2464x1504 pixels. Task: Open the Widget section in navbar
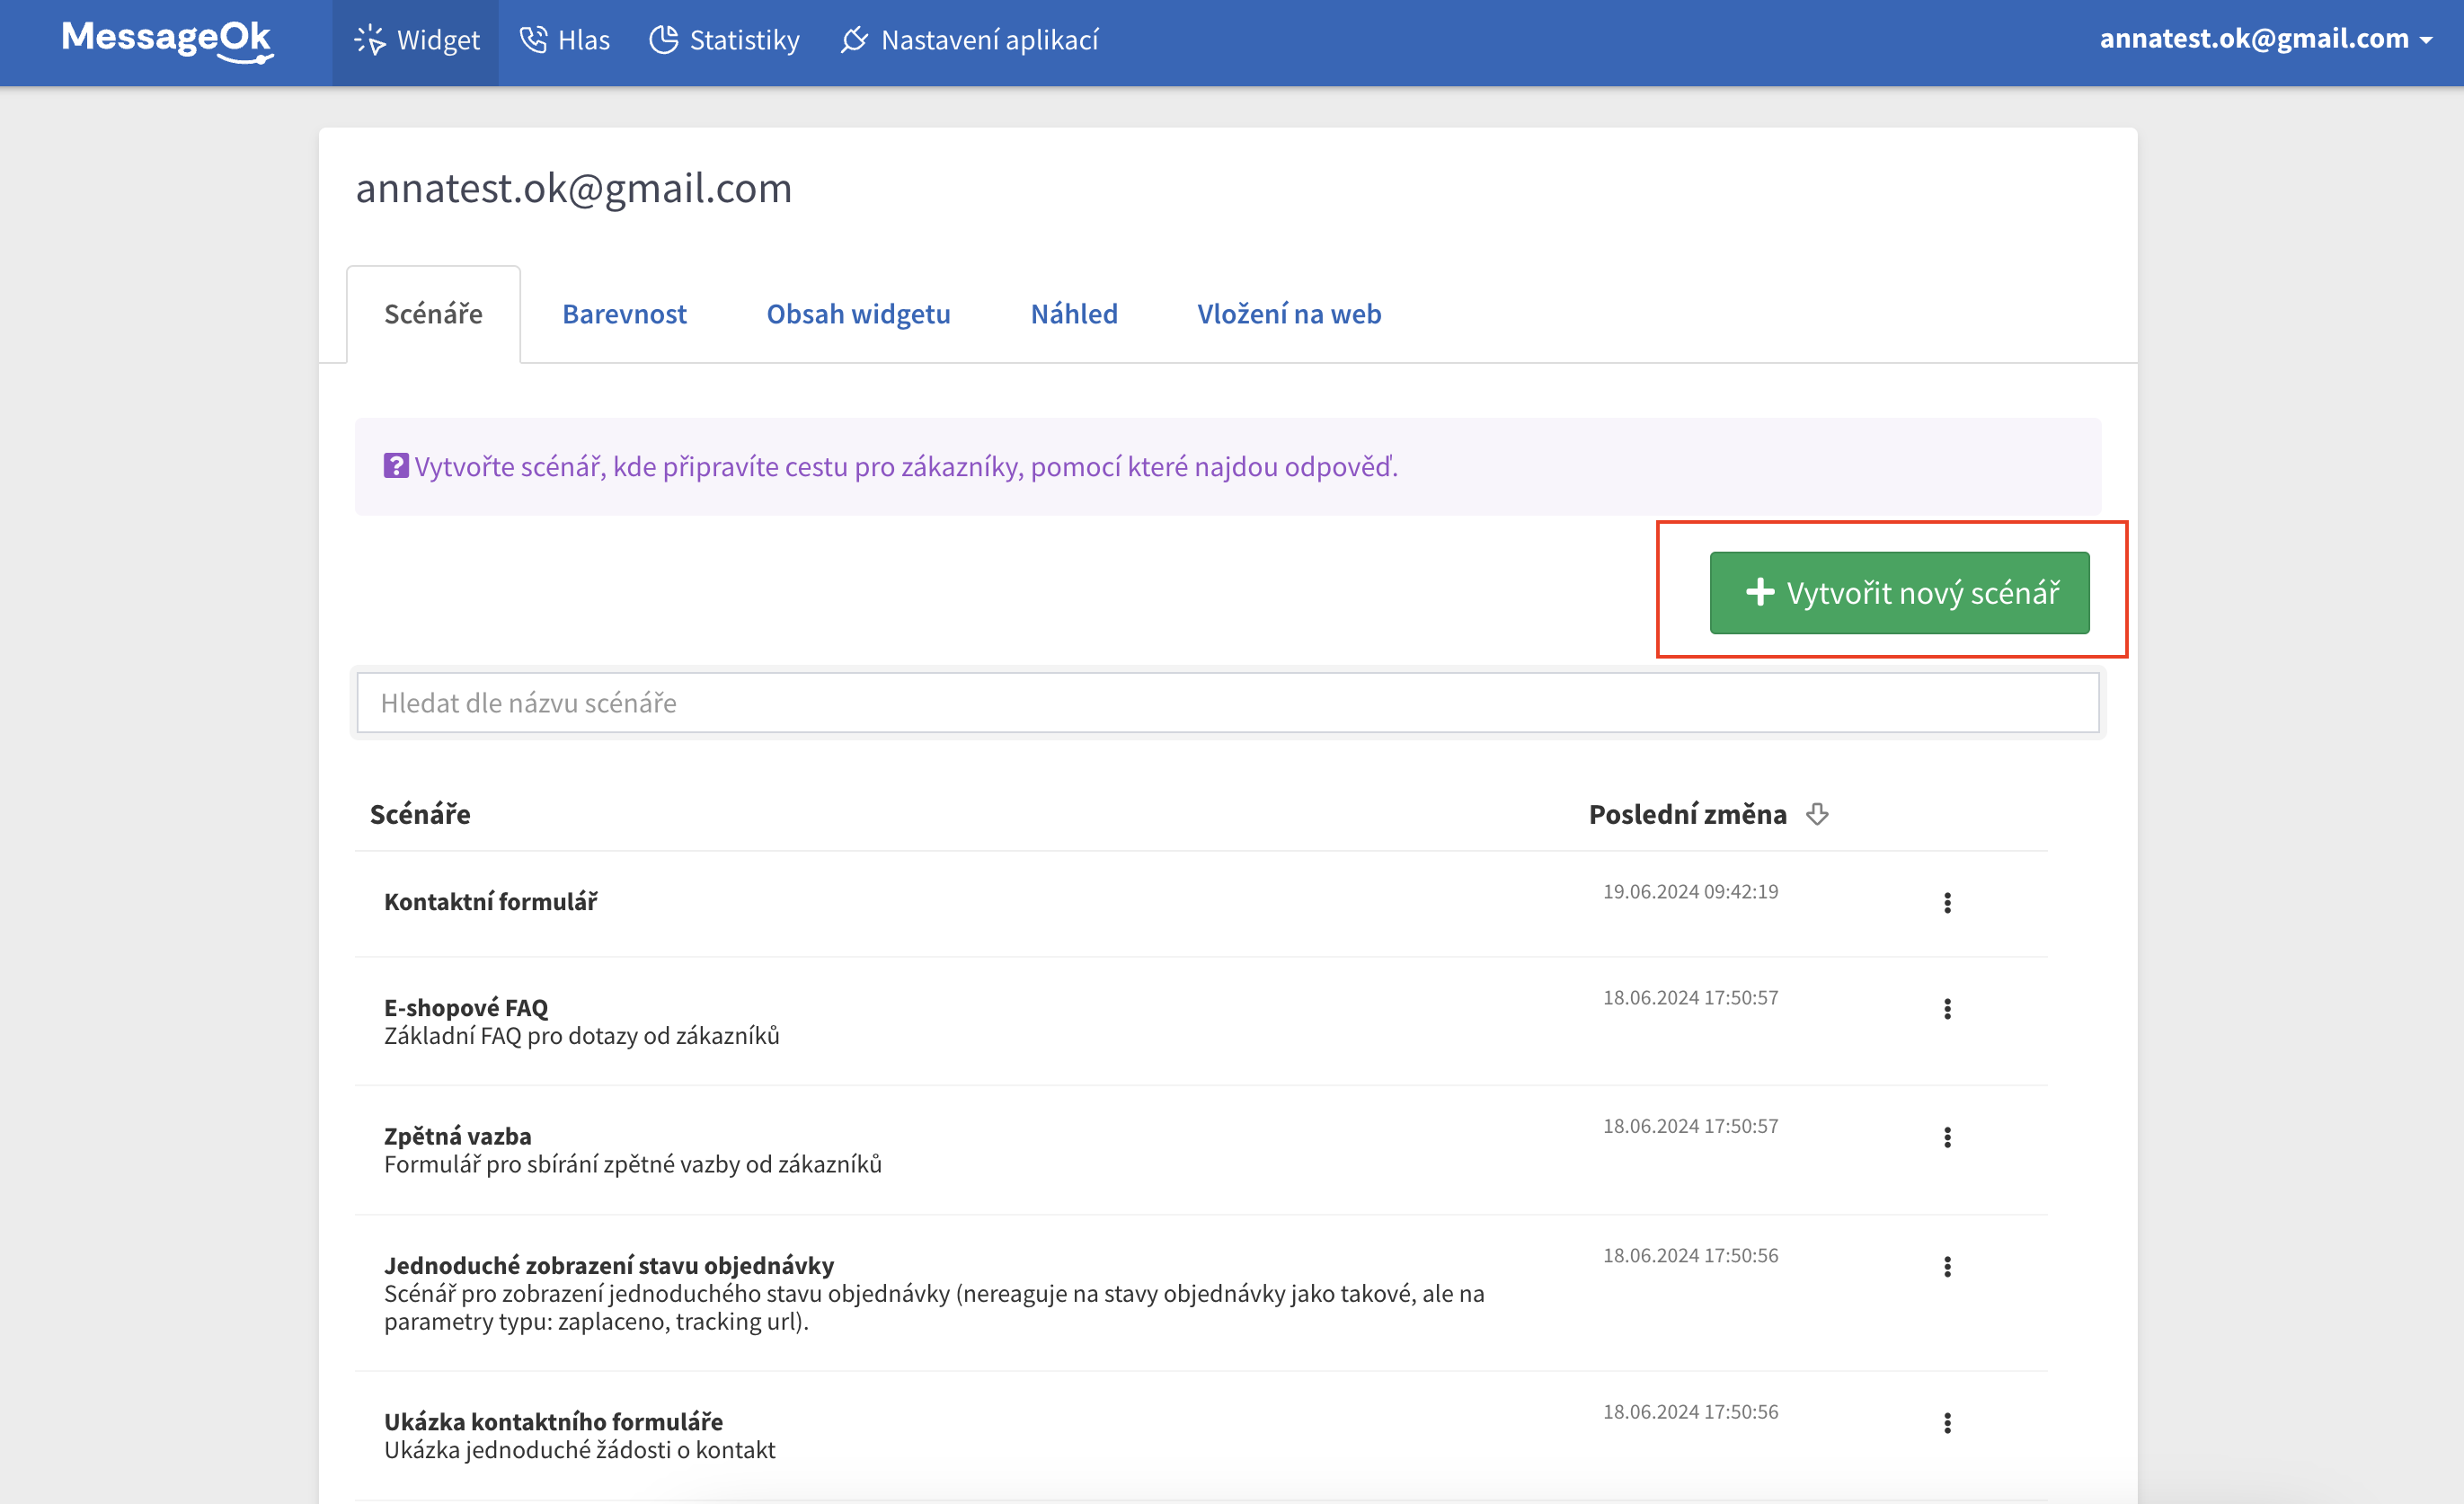point(416,40)
